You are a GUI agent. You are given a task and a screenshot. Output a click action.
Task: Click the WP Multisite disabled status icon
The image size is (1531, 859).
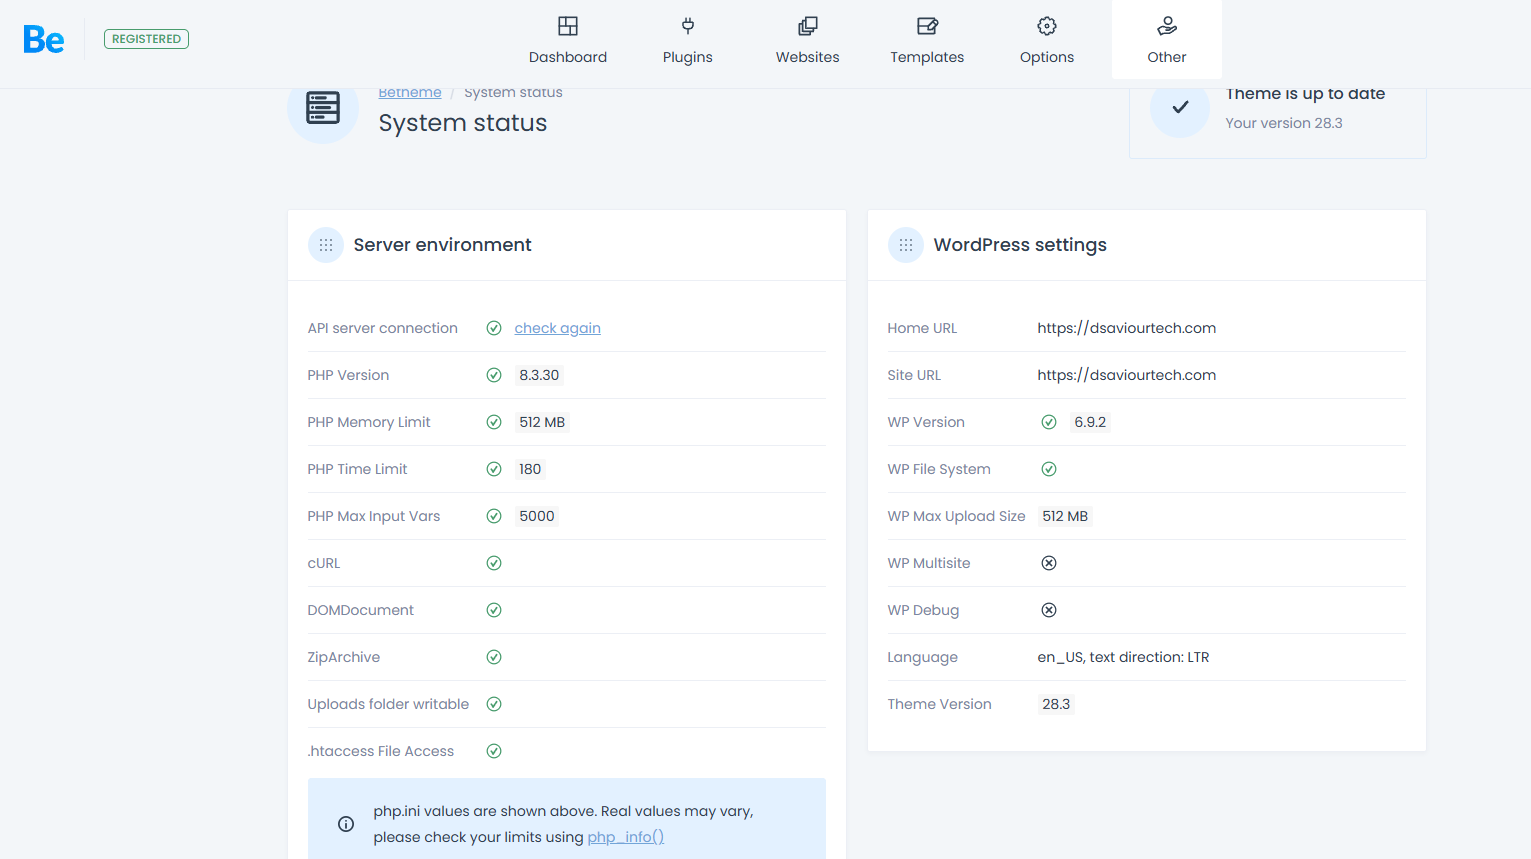tap(1049, 563)
